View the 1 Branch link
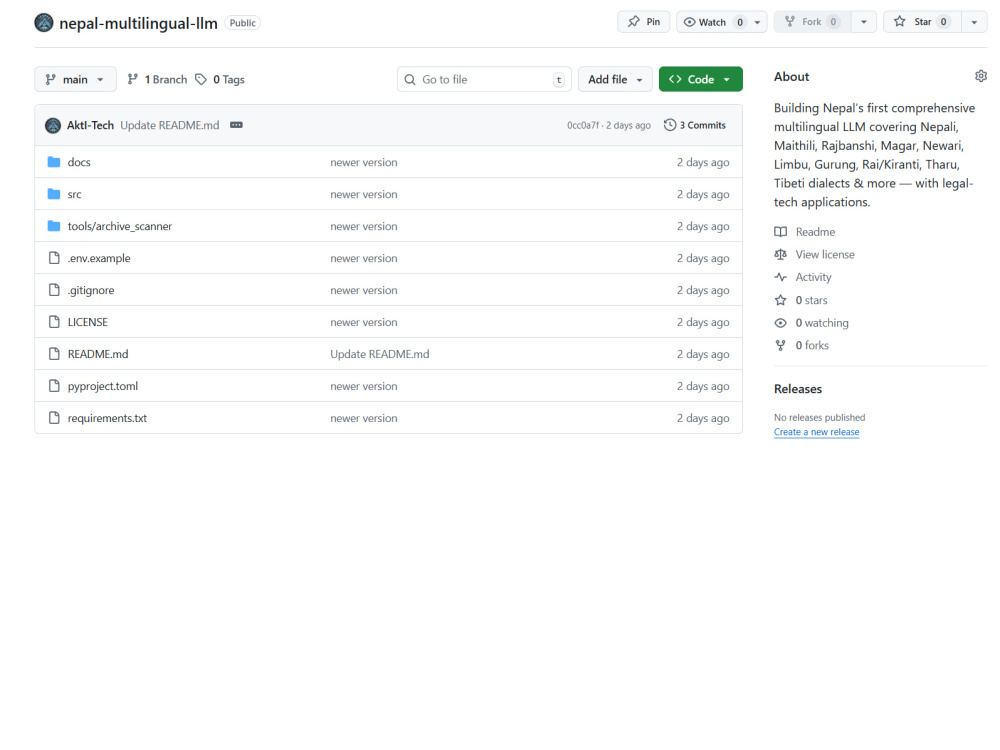The height and width of the screenshot is (750, 1000). 157,79
